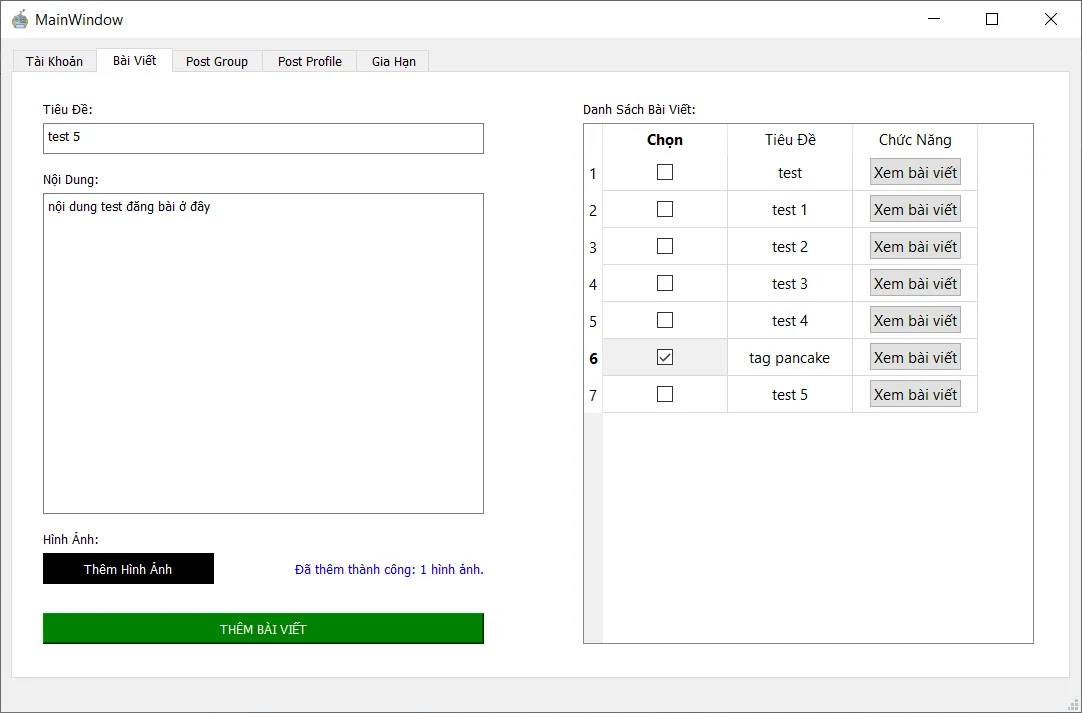
Task: Click the Thêm Hình Ảnh button
Action: coord(128,569)
